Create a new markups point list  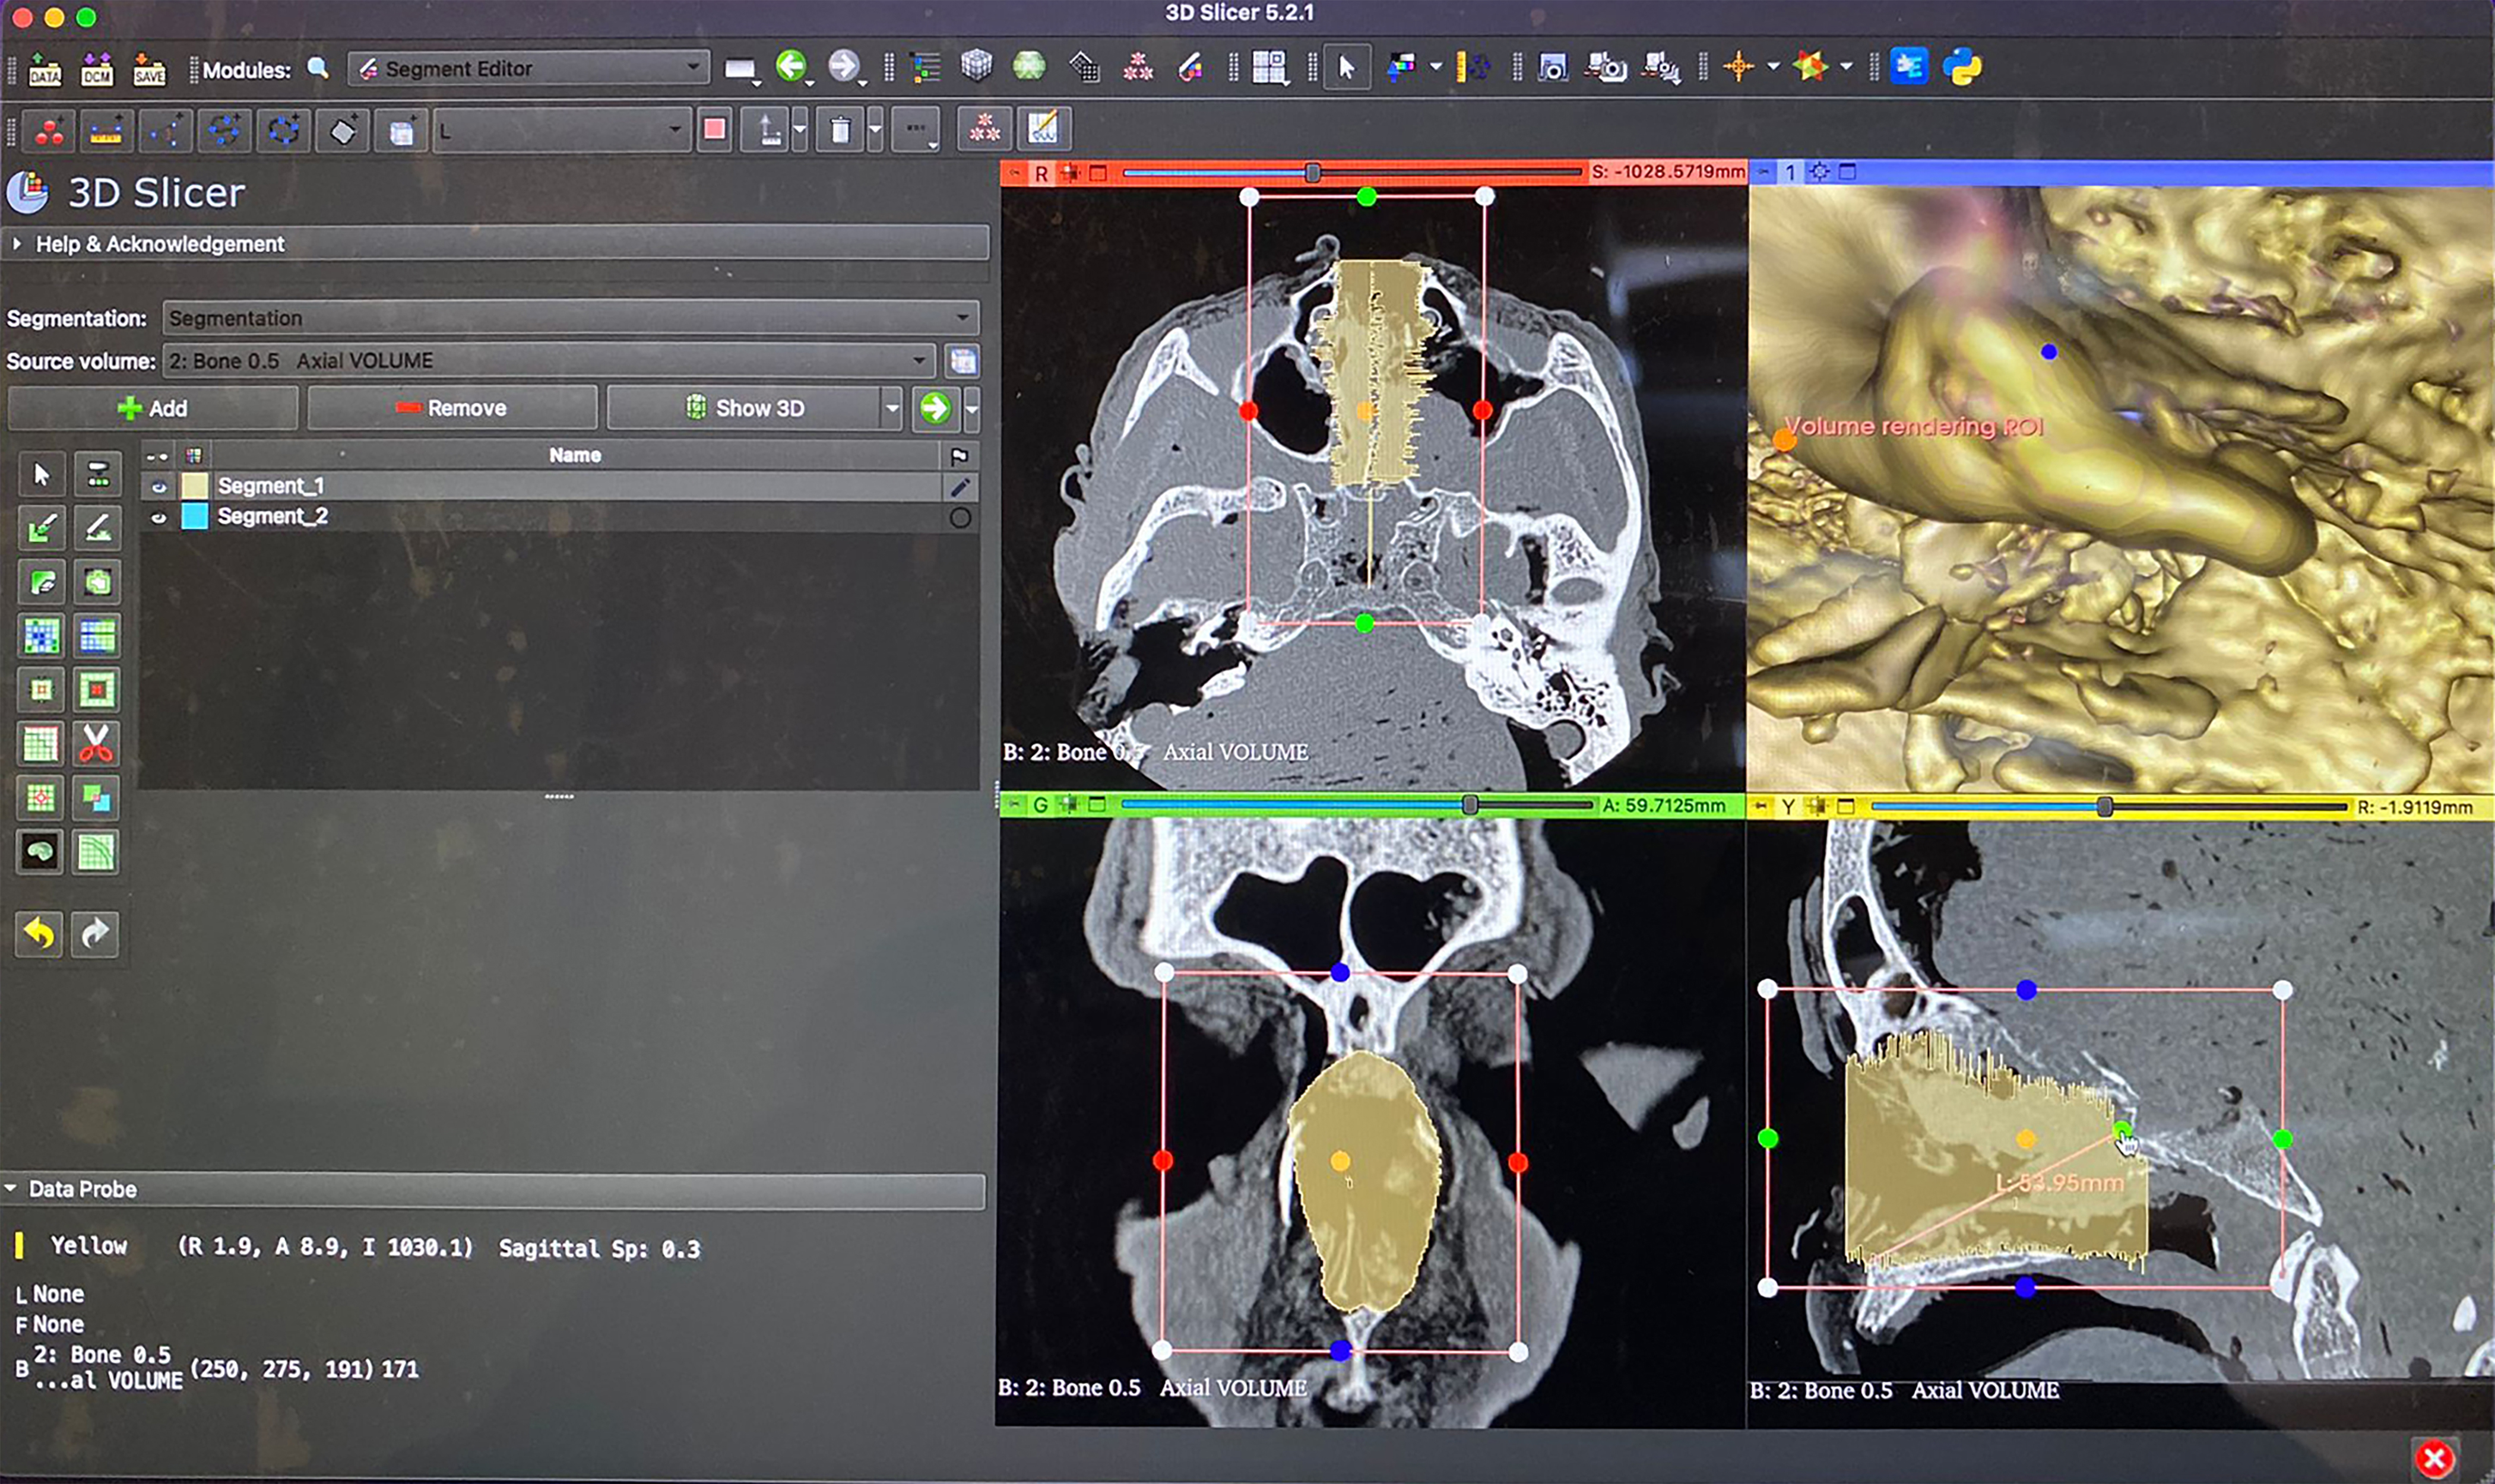(49, 130)
